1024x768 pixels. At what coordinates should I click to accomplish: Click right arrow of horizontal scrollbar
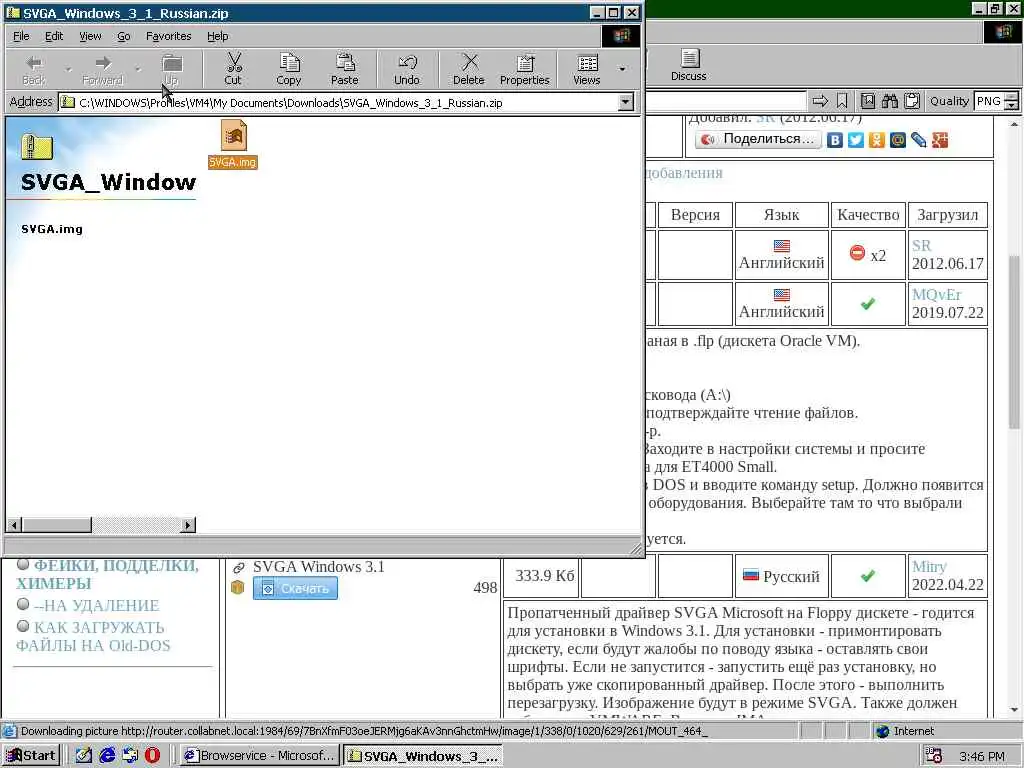[x=188, y=524]
